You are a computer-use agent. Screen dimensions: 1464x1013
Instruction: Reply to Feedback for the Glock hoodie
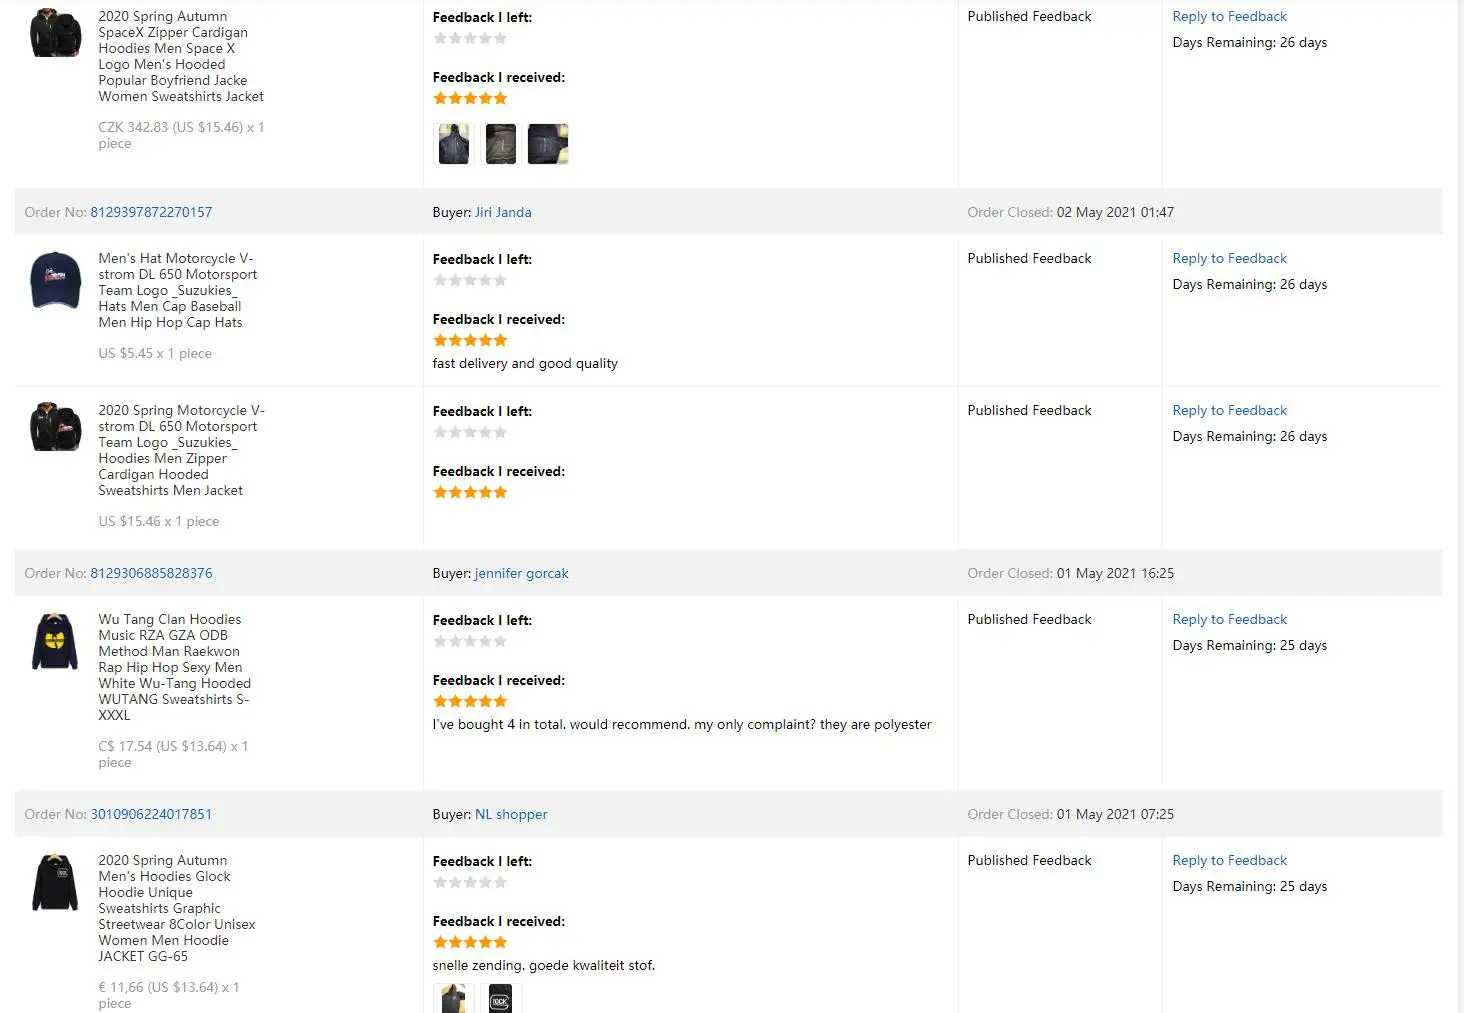1229,860
